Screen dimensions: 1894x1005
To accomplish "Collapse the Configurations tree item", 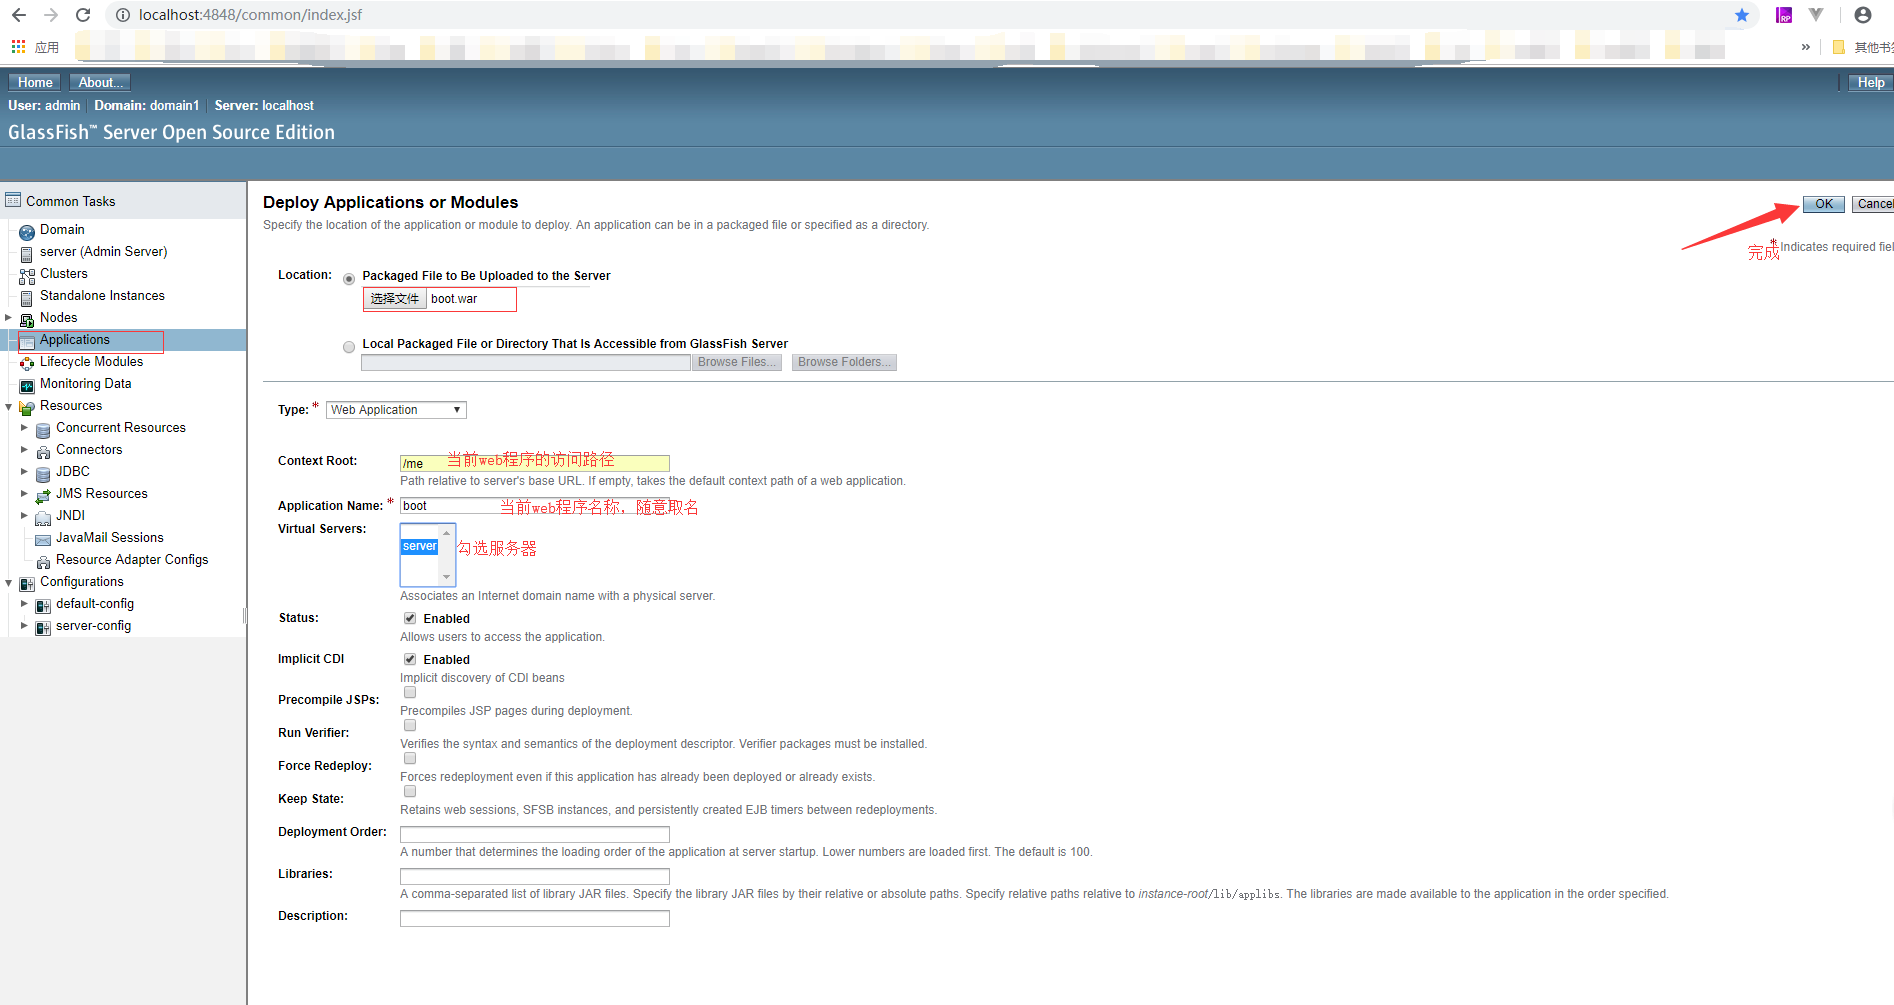I will click(x=9, y=582).
